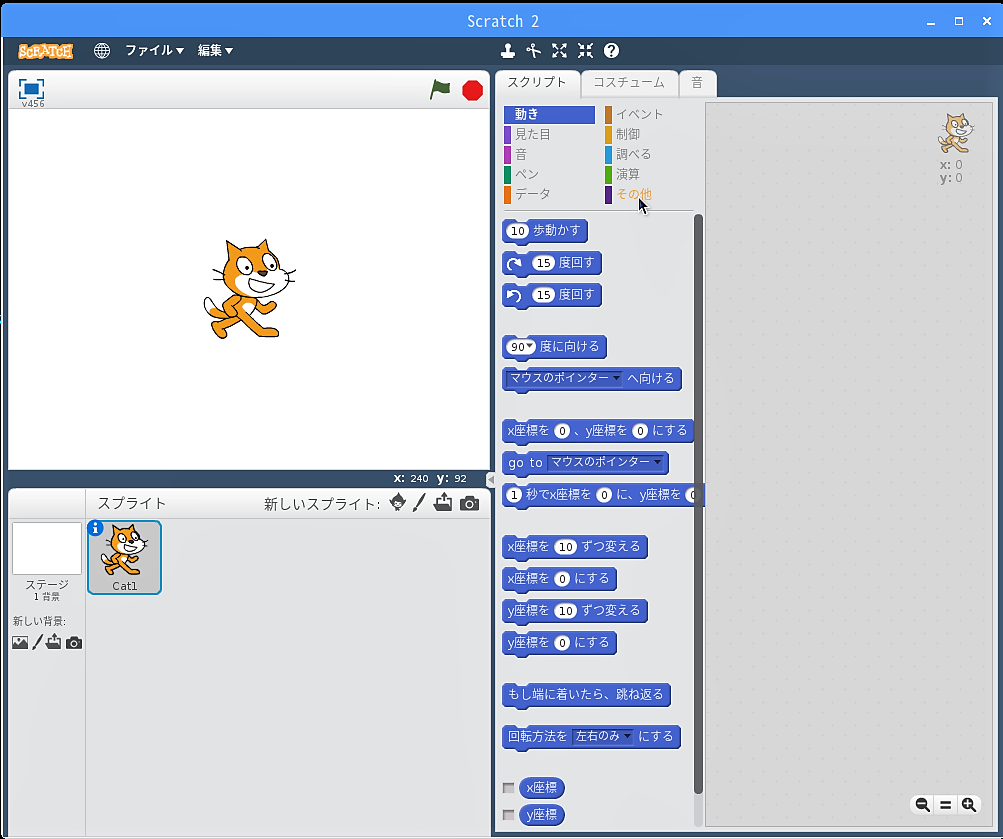Screen dimensions: 1003x839
Task: Start the project with green flag
Action: [x=440, y=90]
